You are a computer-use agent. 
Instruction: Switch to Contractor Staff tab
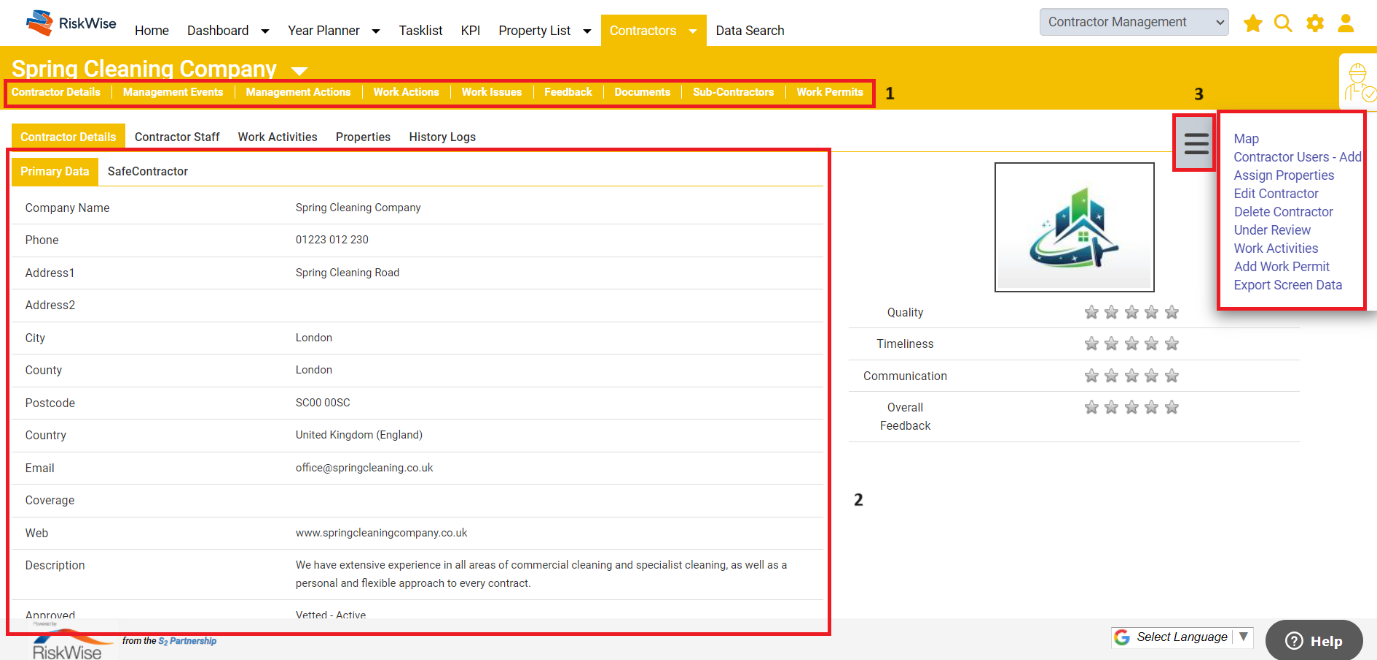tap(177, 137)
